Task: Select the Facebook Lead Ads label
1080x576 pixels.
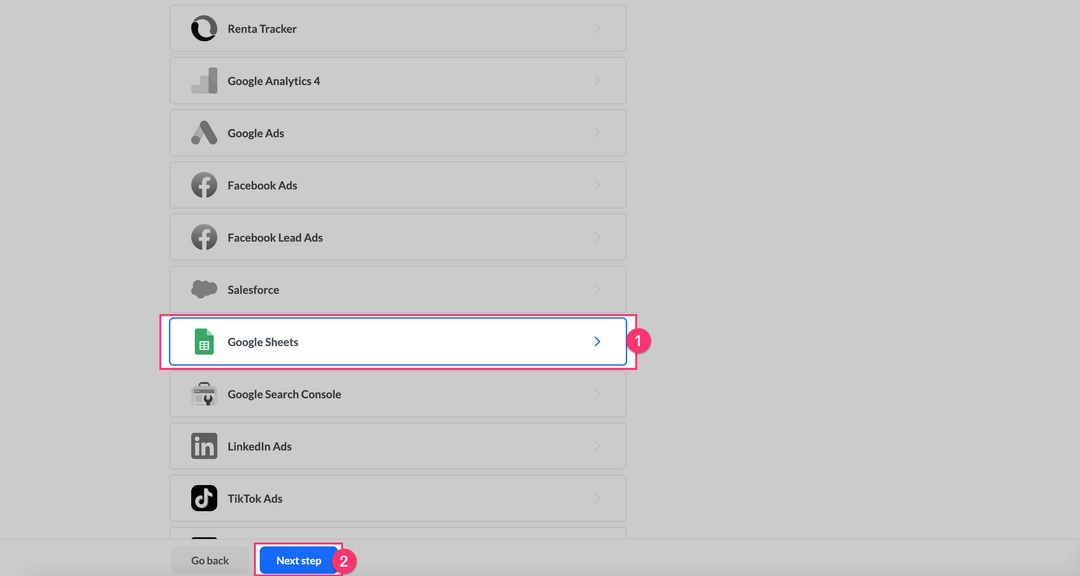Action: (x=275, y=237)
